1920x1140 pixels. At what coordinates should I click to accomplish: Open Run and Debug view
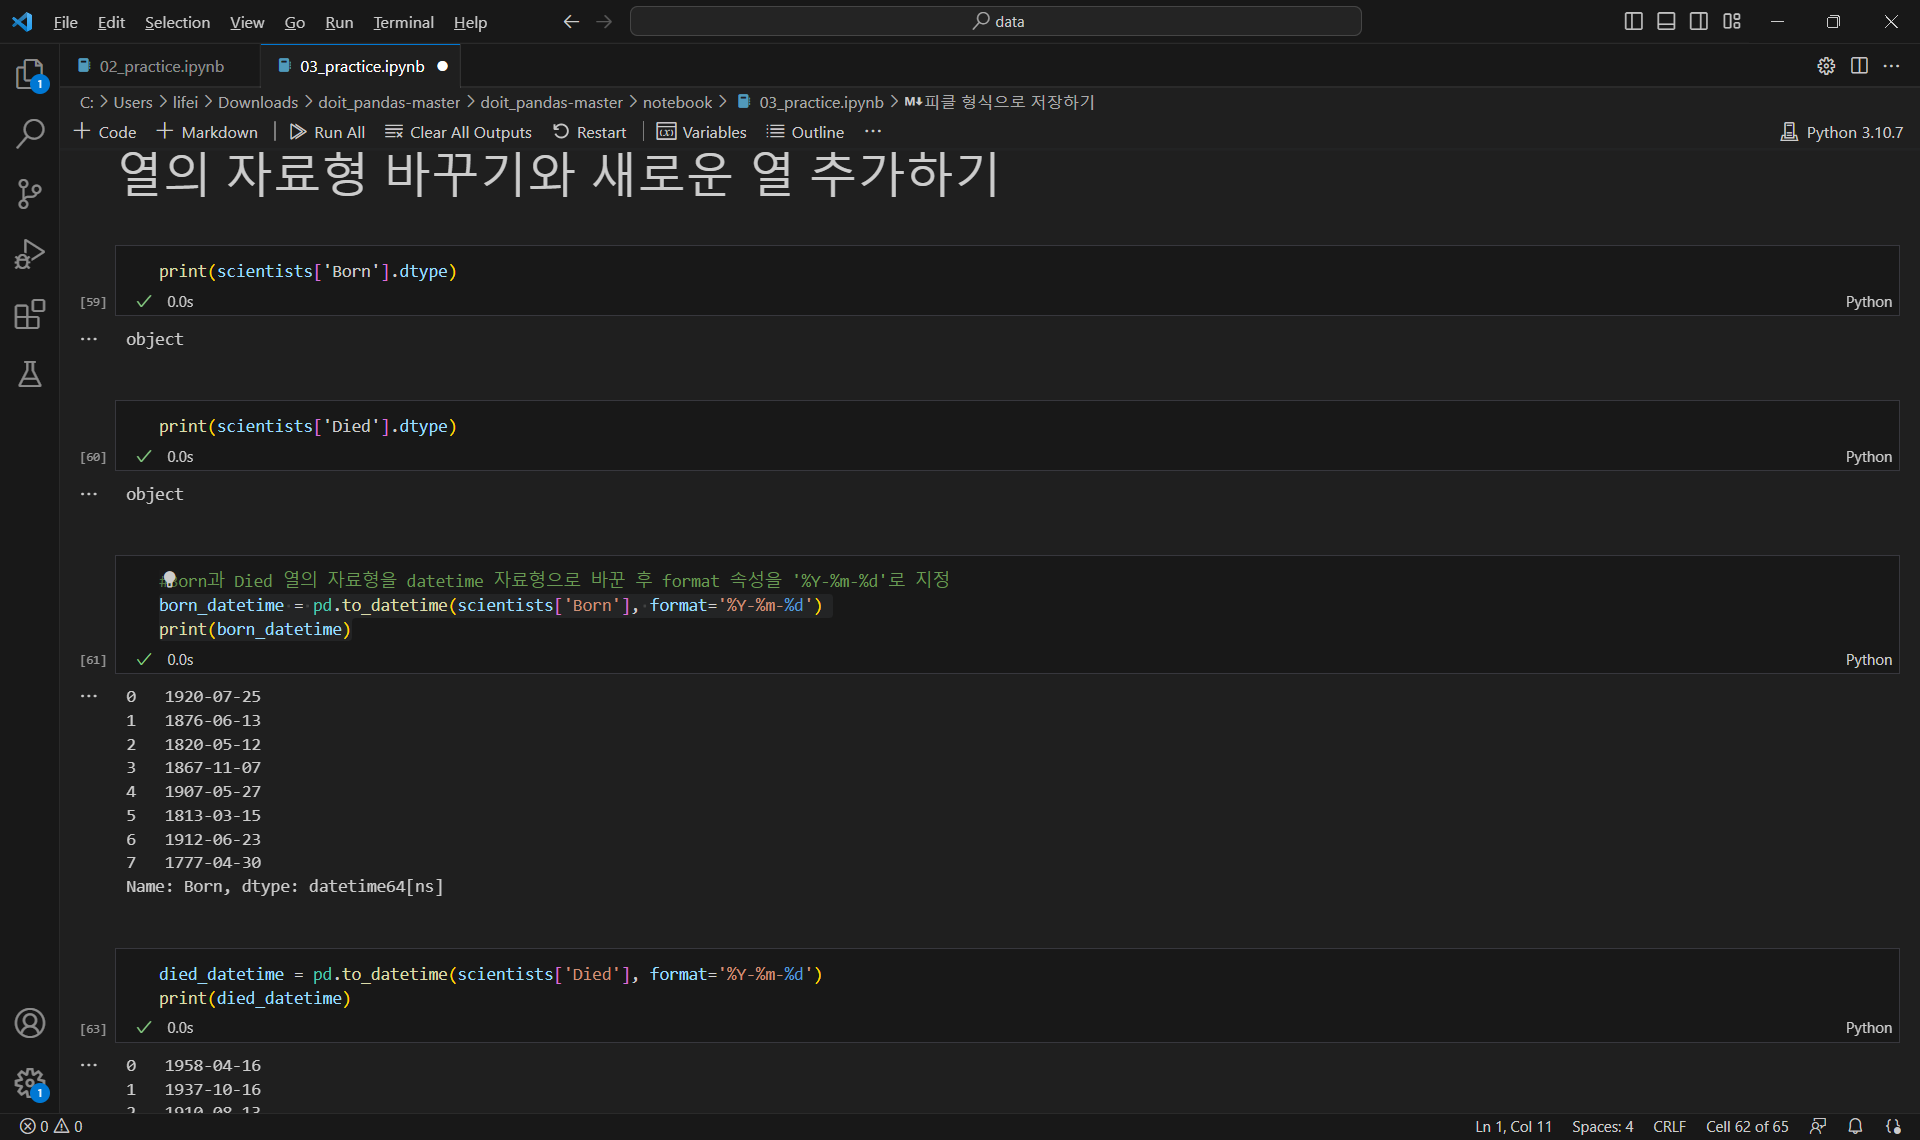tap(30, 254)
